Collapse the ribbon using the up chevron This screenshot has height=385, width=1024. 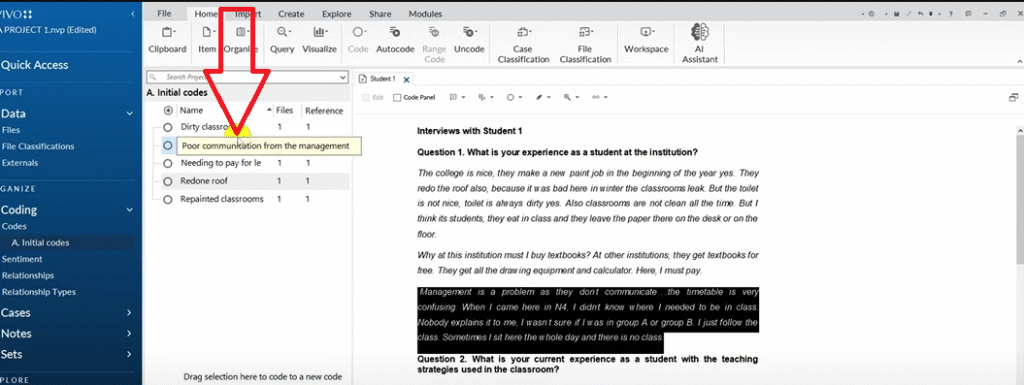tap(1019, 61)
